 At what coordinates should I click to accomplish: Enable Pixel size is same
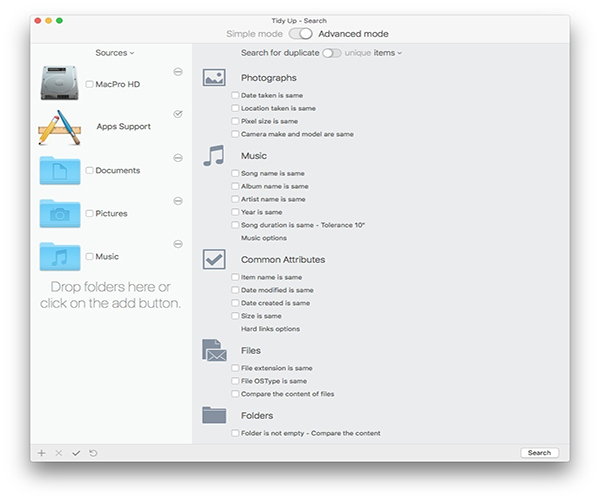pyautogui.click(x=235, y=121)
